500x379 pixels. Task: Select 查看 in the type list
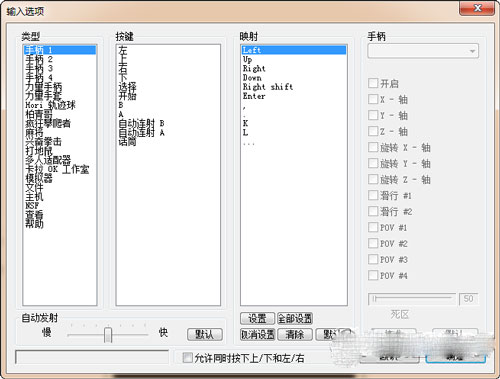[x=60, y=215]
